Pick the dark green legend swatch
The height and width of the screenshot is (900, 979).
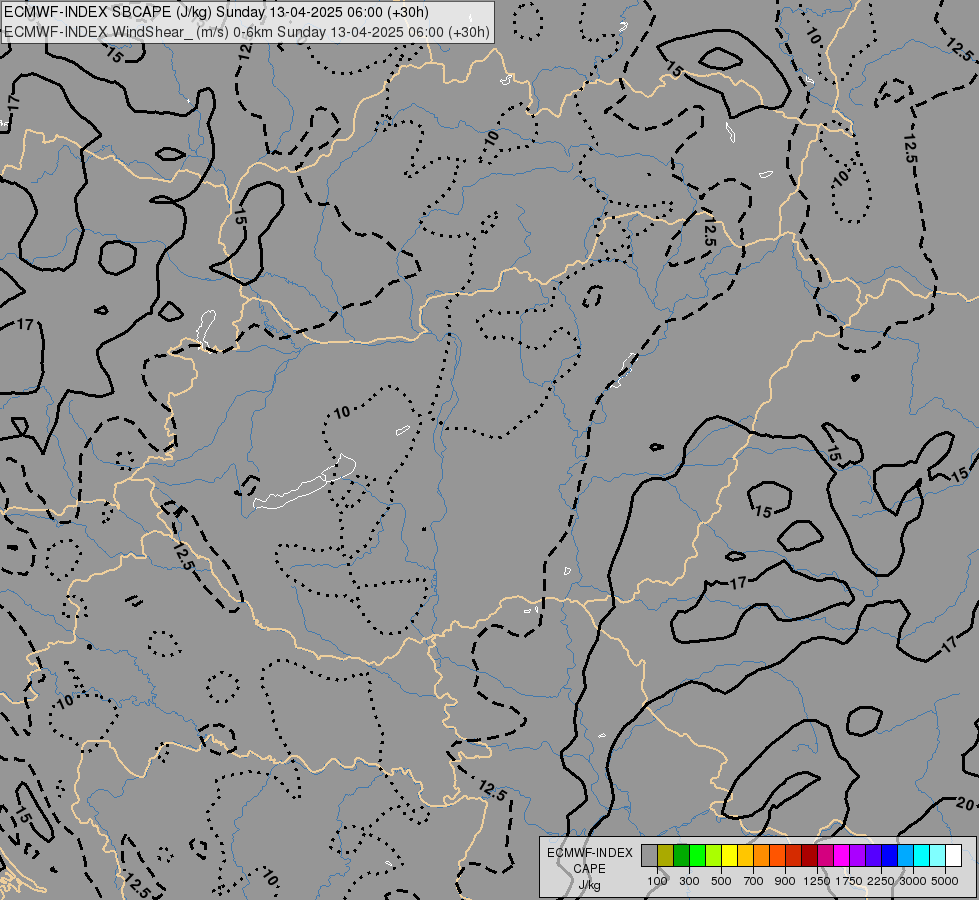[x=681, y=855]
